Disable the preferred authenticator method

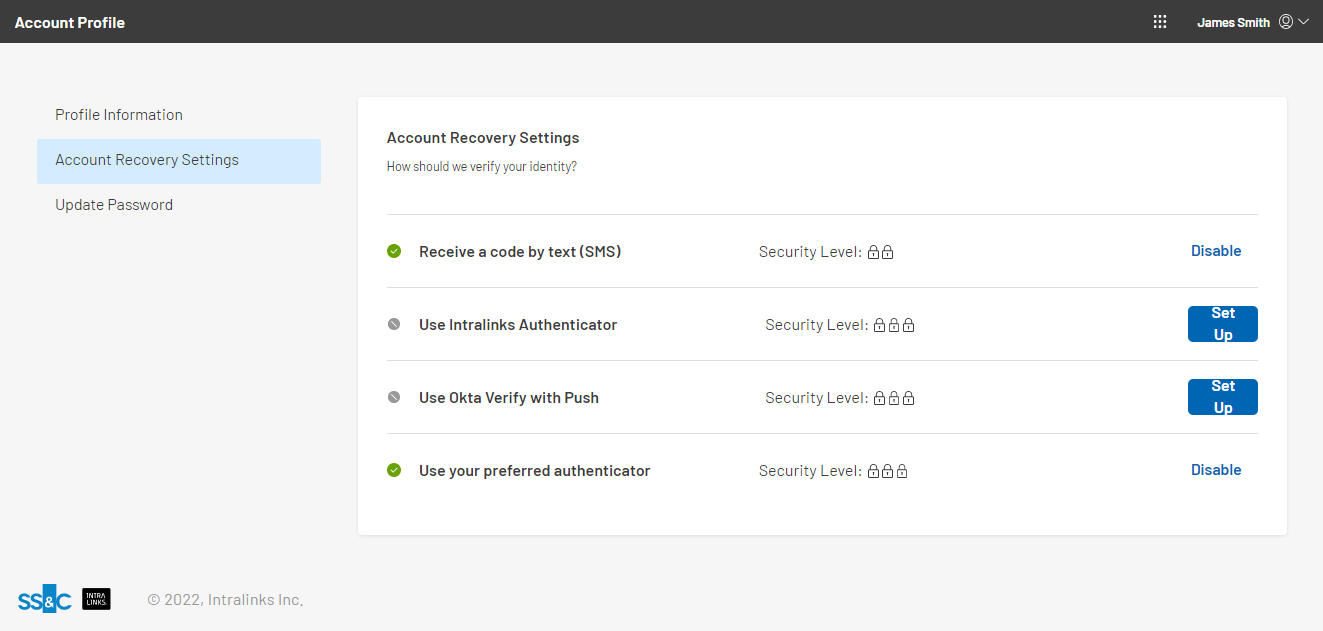pos(1216,470)
